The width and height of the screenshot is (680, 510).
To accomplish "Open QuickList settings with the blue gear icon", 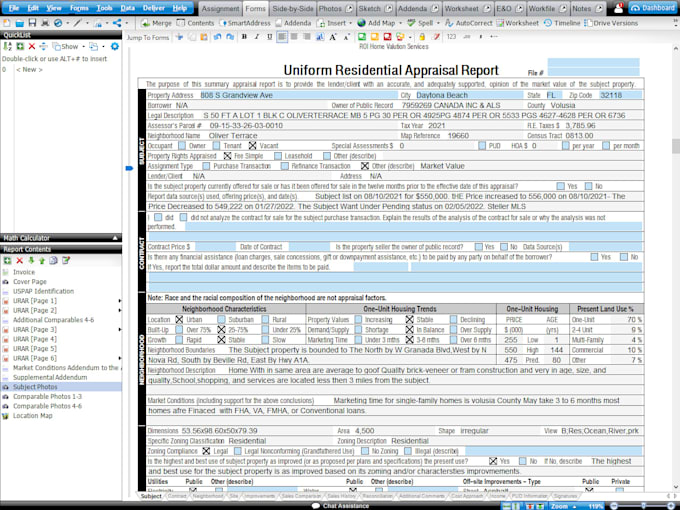I will pyautogui.click(x=114, y=46).
